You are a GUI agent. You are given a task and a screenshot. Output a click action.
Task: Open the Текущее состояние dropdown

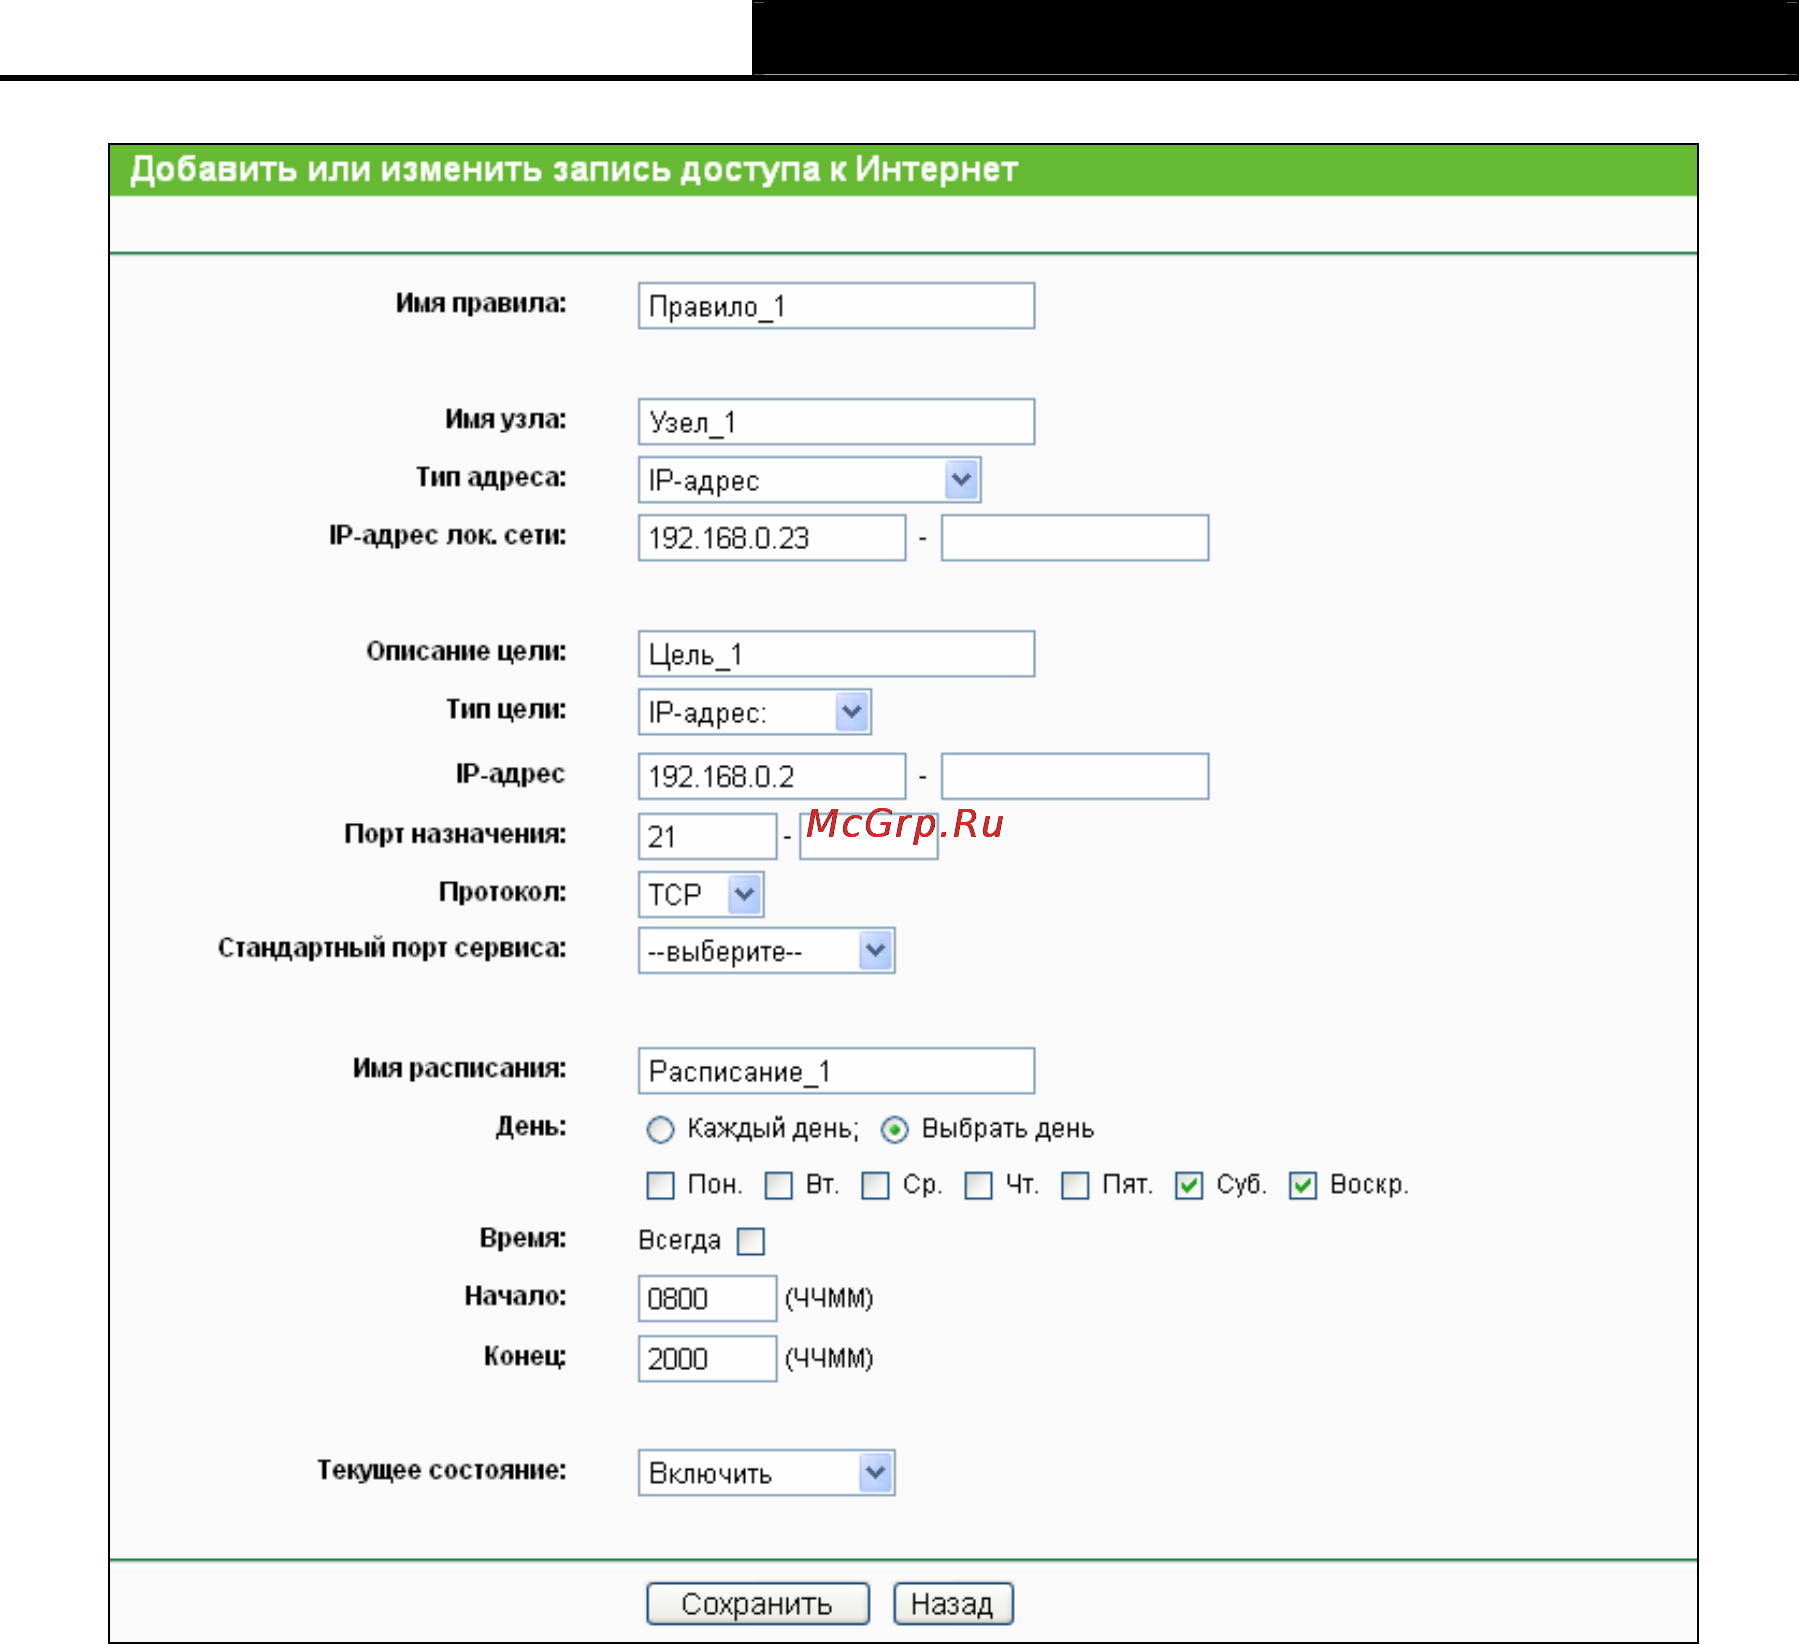(766, 1472)
